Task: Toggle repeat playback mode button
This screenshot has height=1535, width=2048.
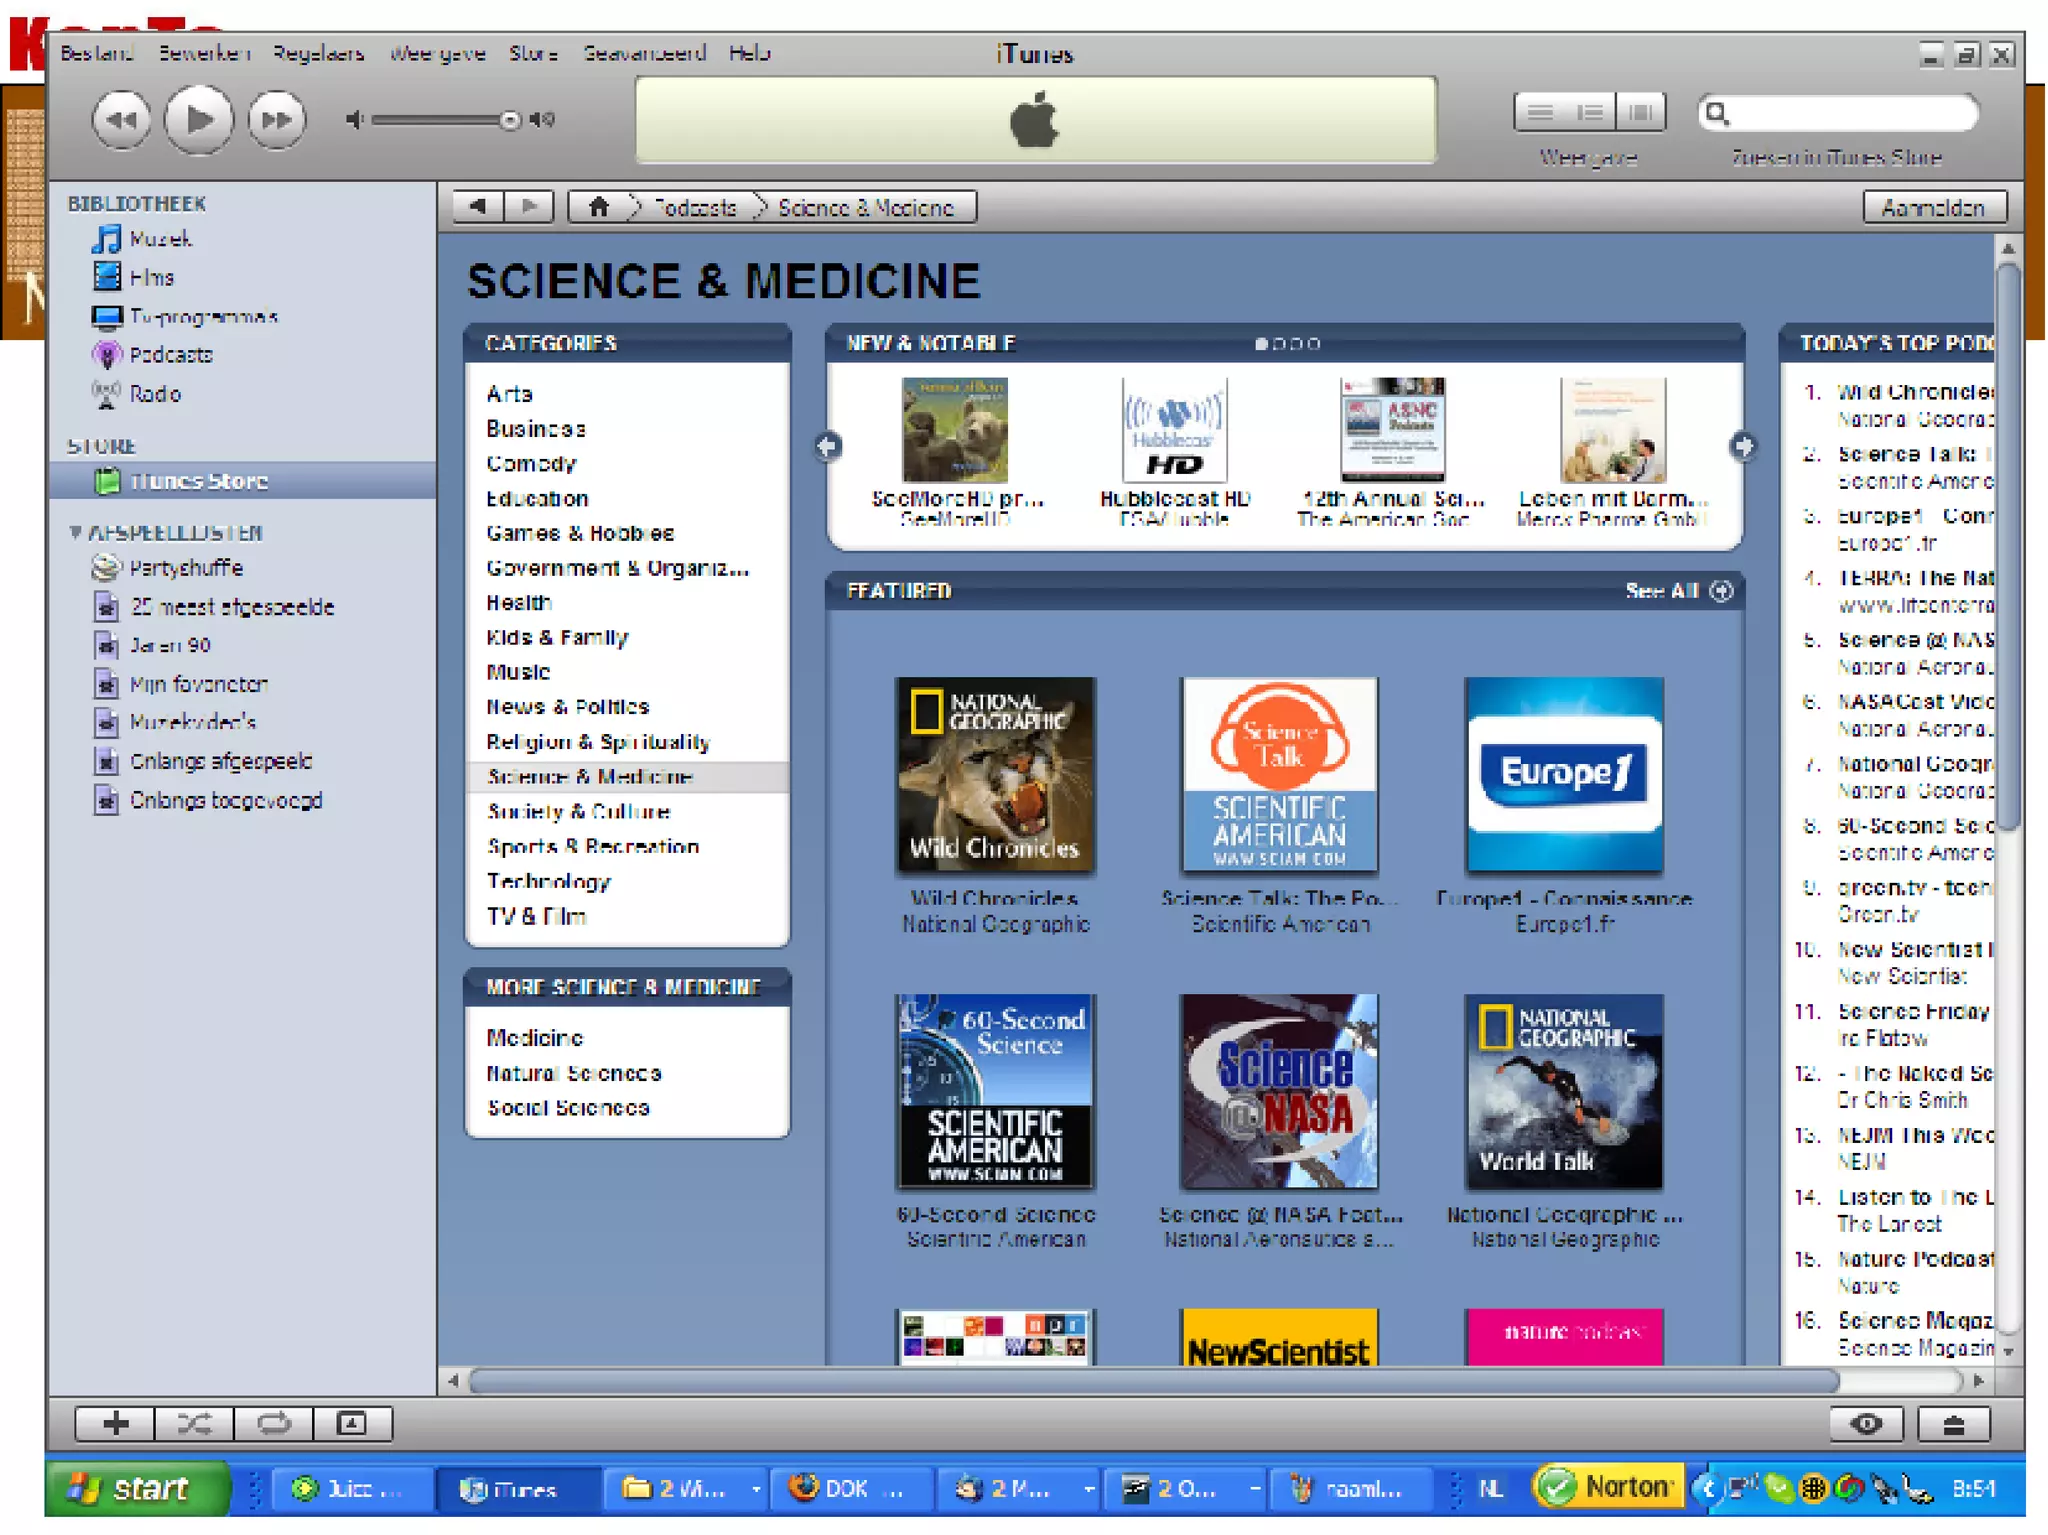Action: (x=273, y=1423)
